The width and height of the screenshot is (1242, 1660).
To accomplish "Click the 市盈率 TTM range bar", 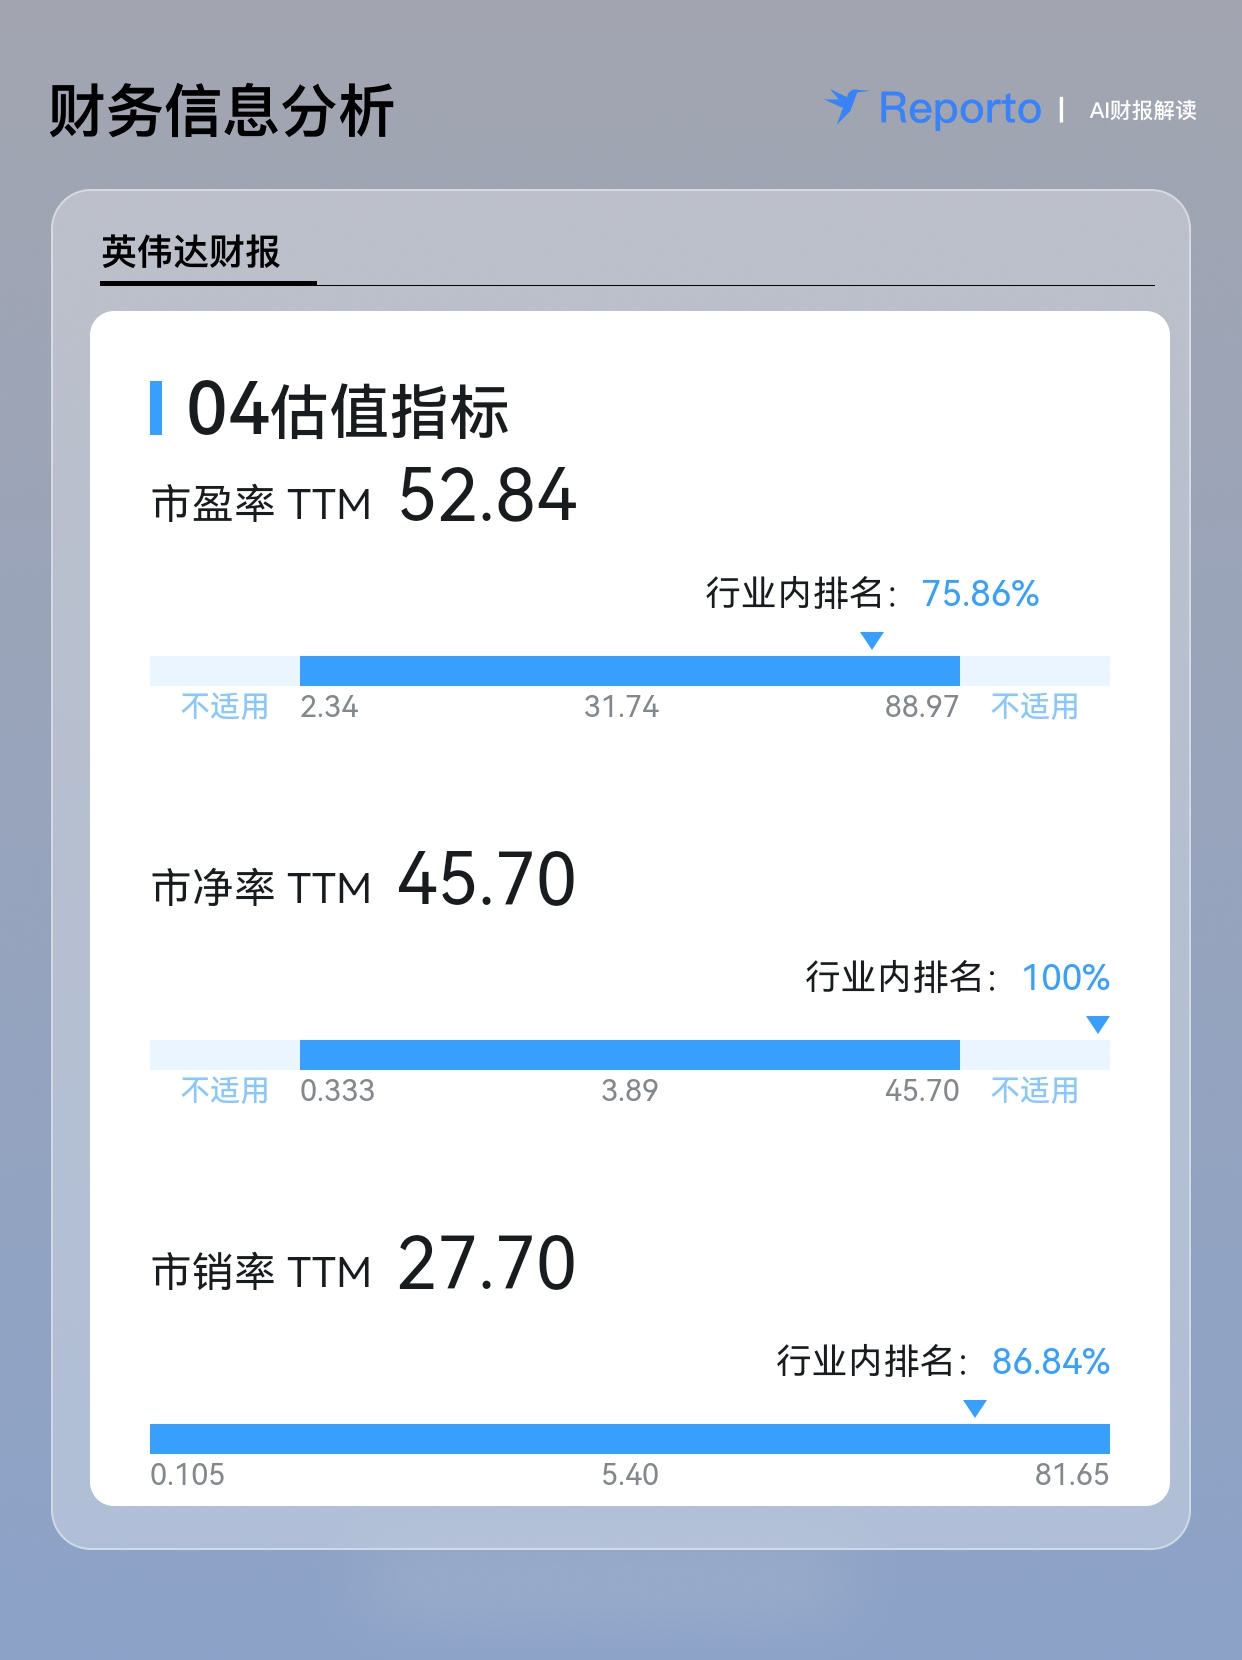I will click(x=630, y=671).
